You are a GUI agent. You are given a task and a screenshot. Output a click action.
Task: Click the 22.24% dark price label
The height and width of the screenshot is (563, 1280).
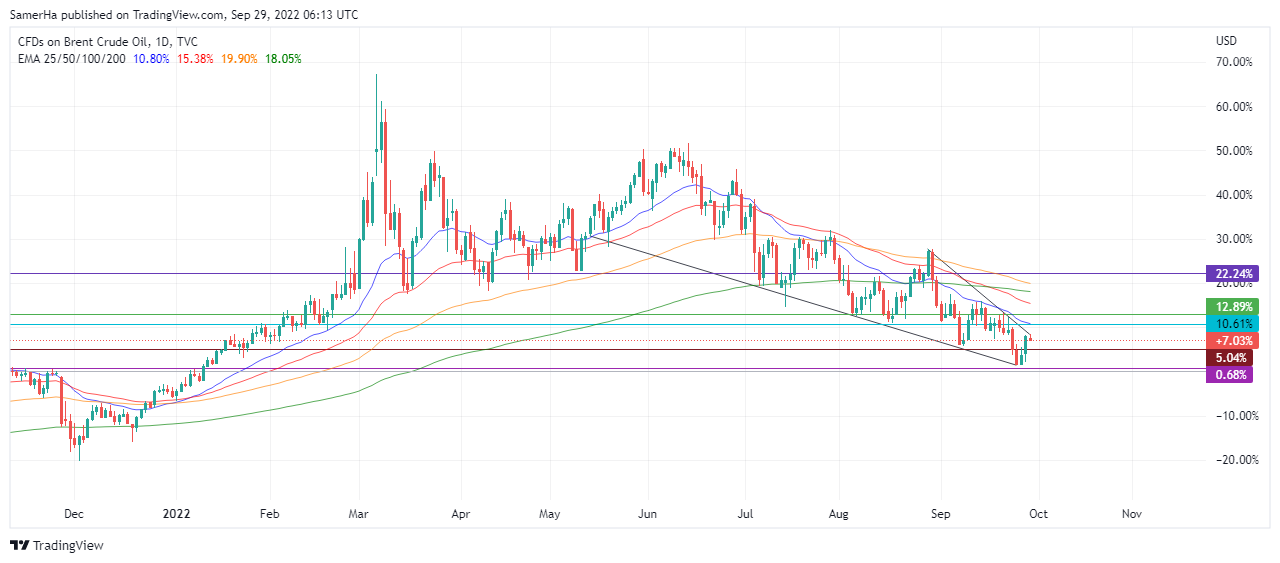tap(1229, 274)
